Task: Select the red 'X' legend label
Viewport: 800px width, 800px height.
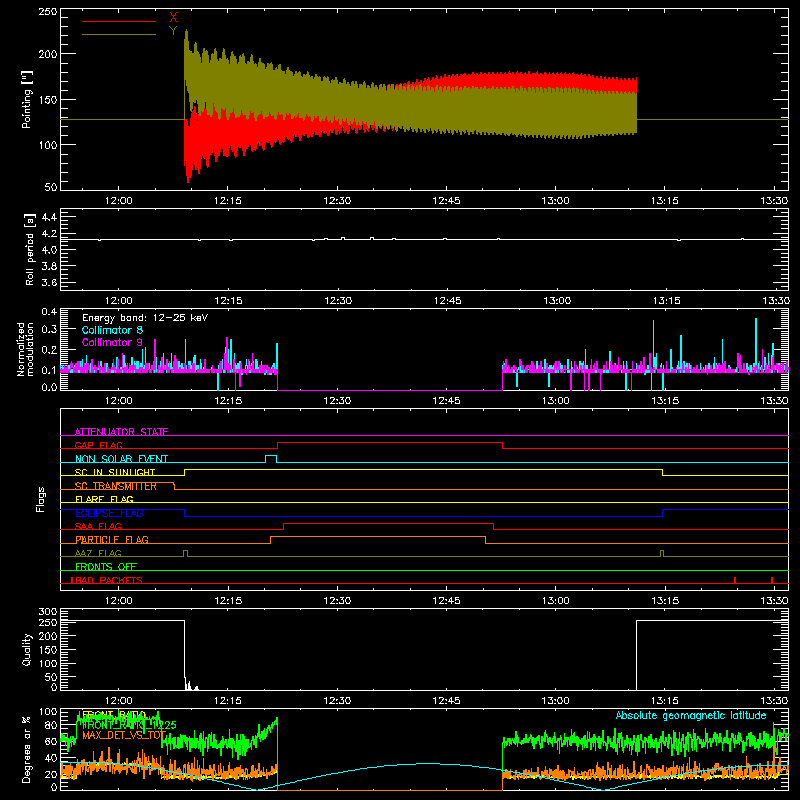Action: [173, 18]
